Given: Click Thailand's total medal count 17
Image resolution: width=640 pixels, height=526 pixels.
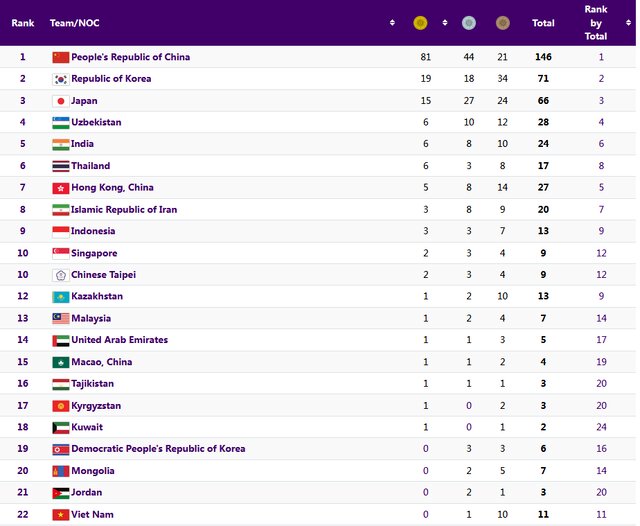Looking at the screenshot, I should pyautogui.click(x=543, y=166).
